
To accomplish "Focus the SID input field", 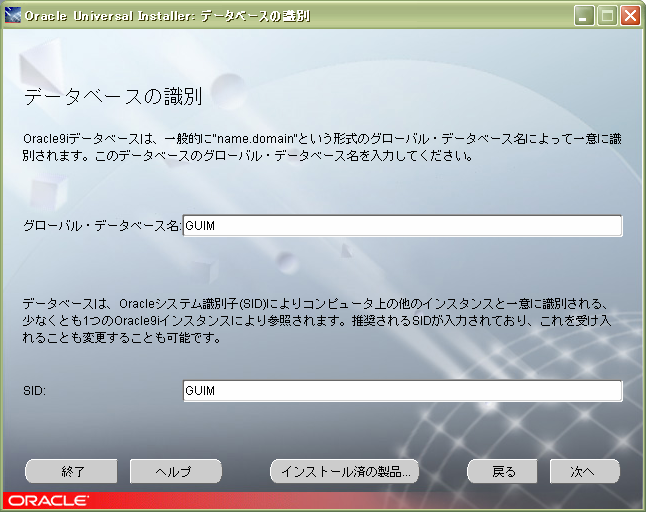I will (x=403, y=390).
